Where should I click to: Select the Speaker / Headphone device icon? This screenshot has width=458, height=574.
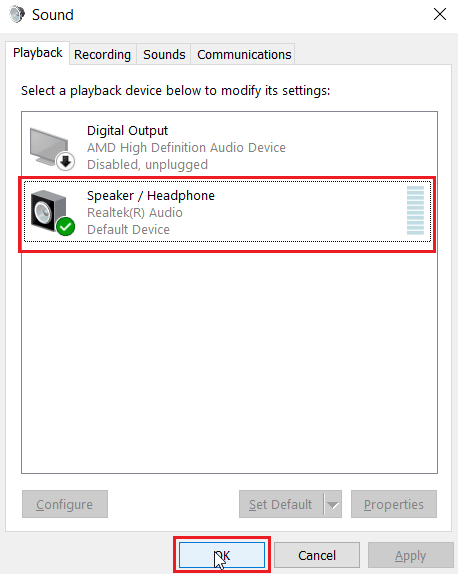pyautogui.click(x=52, y=212)
